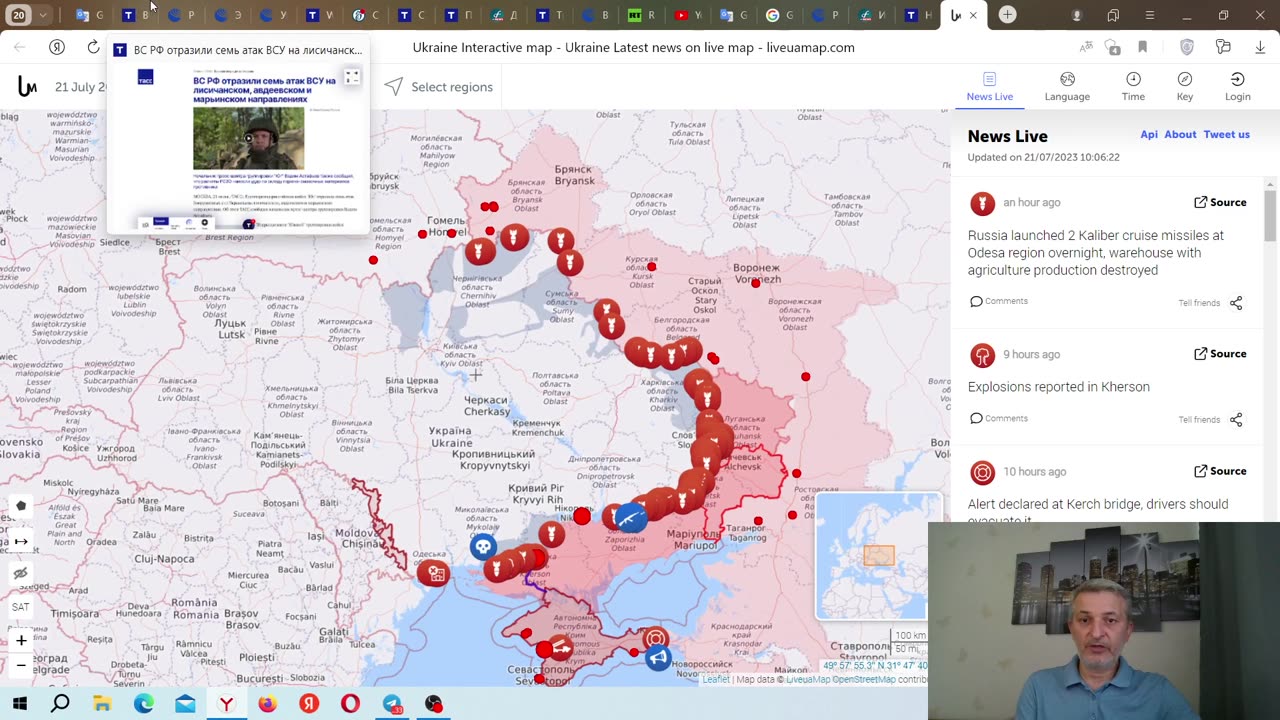This screenshot has width=1280, height=720.
Task: Click the translate page icon
Action: coord(1086,47)
